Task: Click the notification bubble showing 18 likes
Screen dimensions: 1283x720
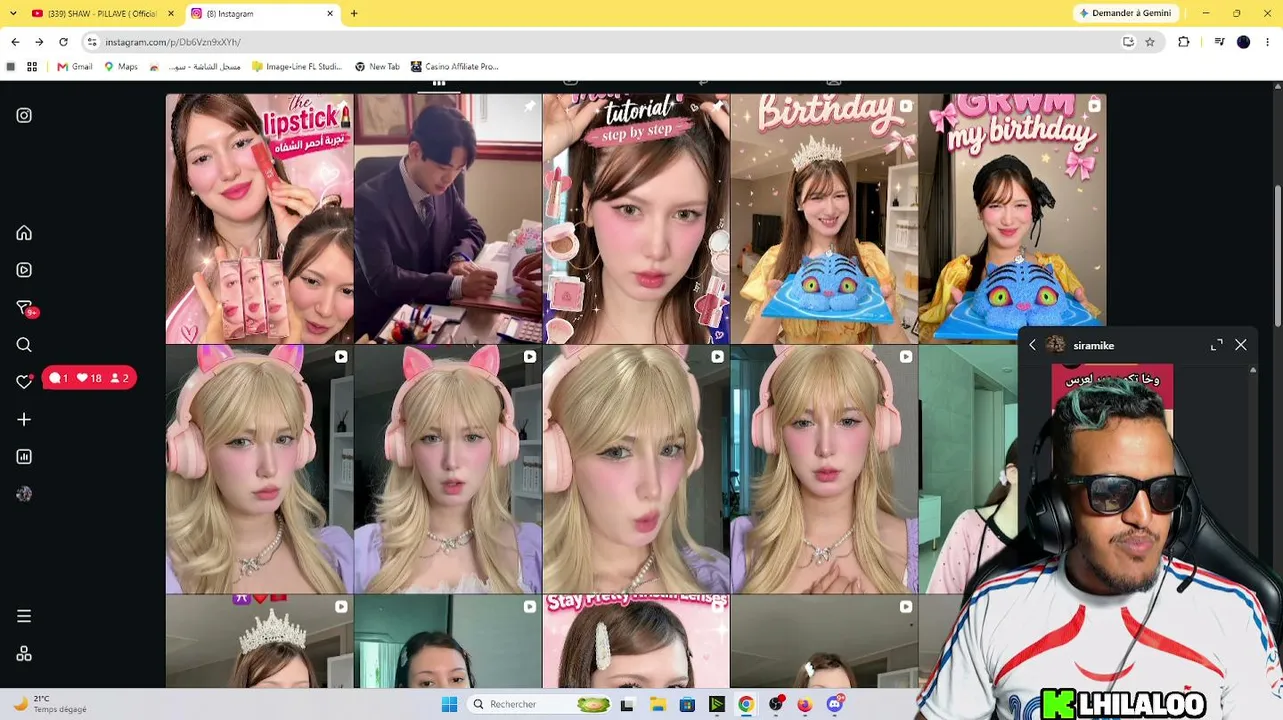Action: 89,378
